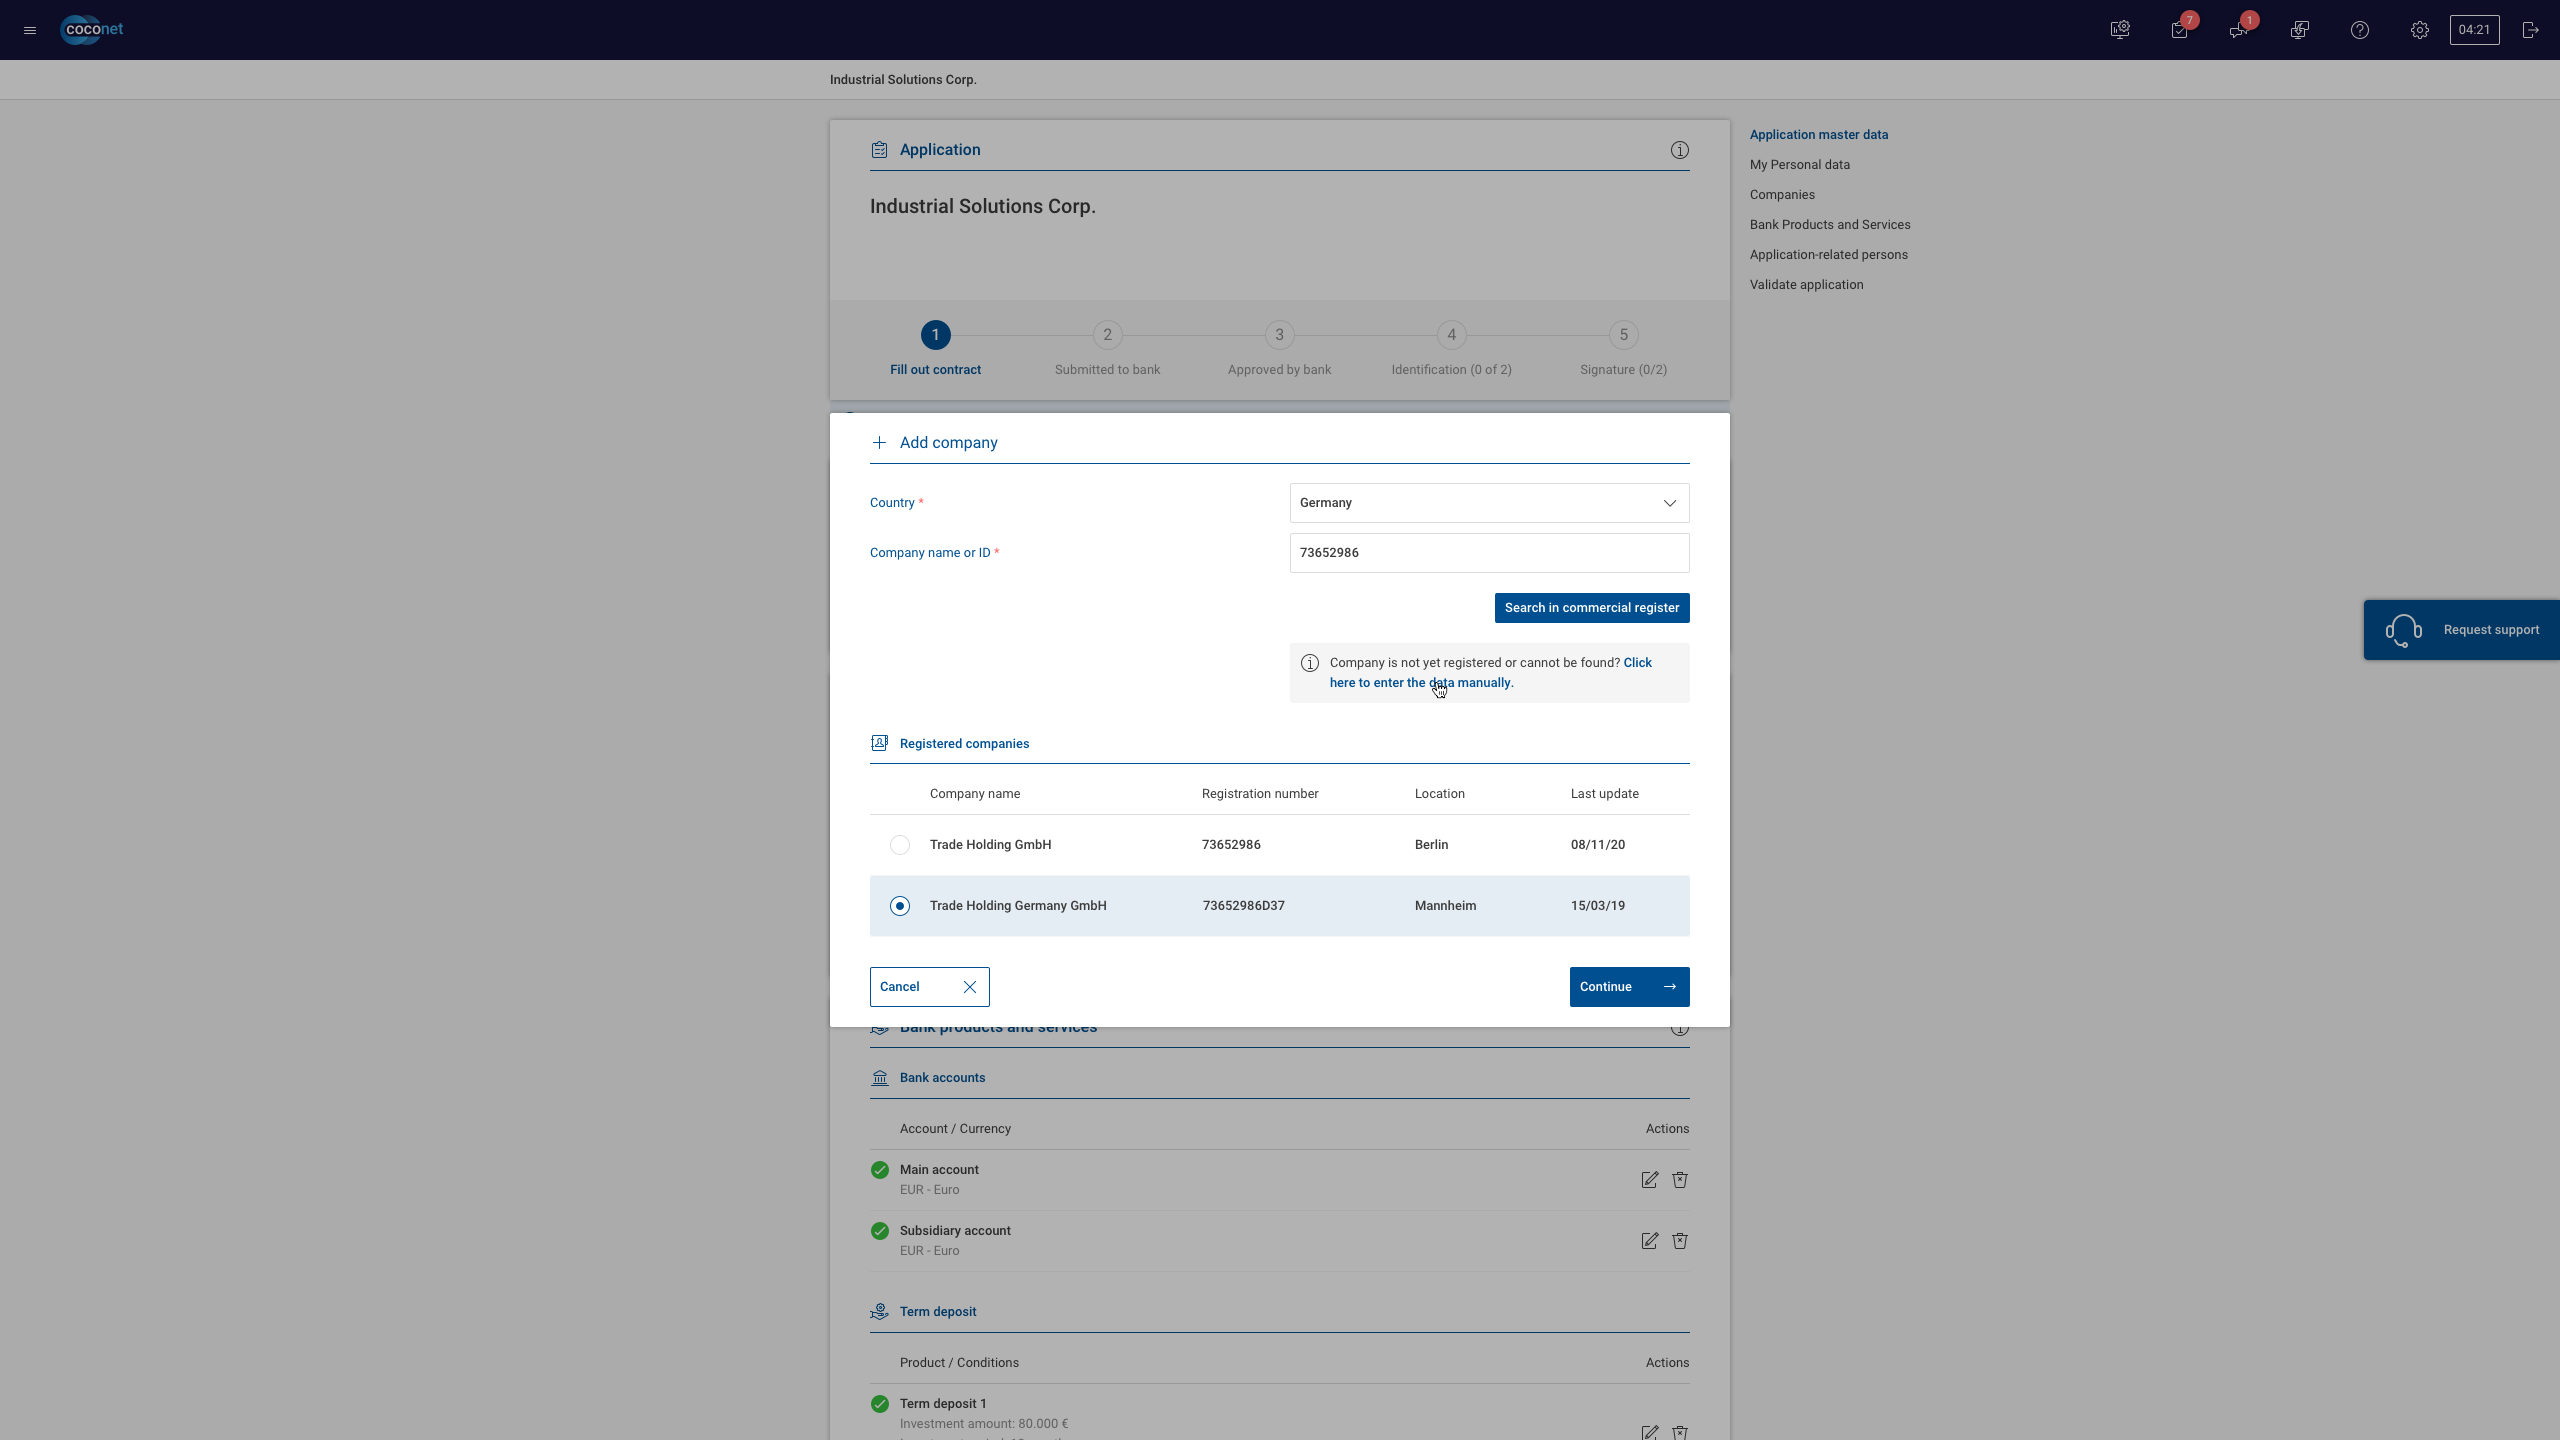2560x1440 pixels.
Task: Click the logout icon in header
Action: (x=2531, y=30)
